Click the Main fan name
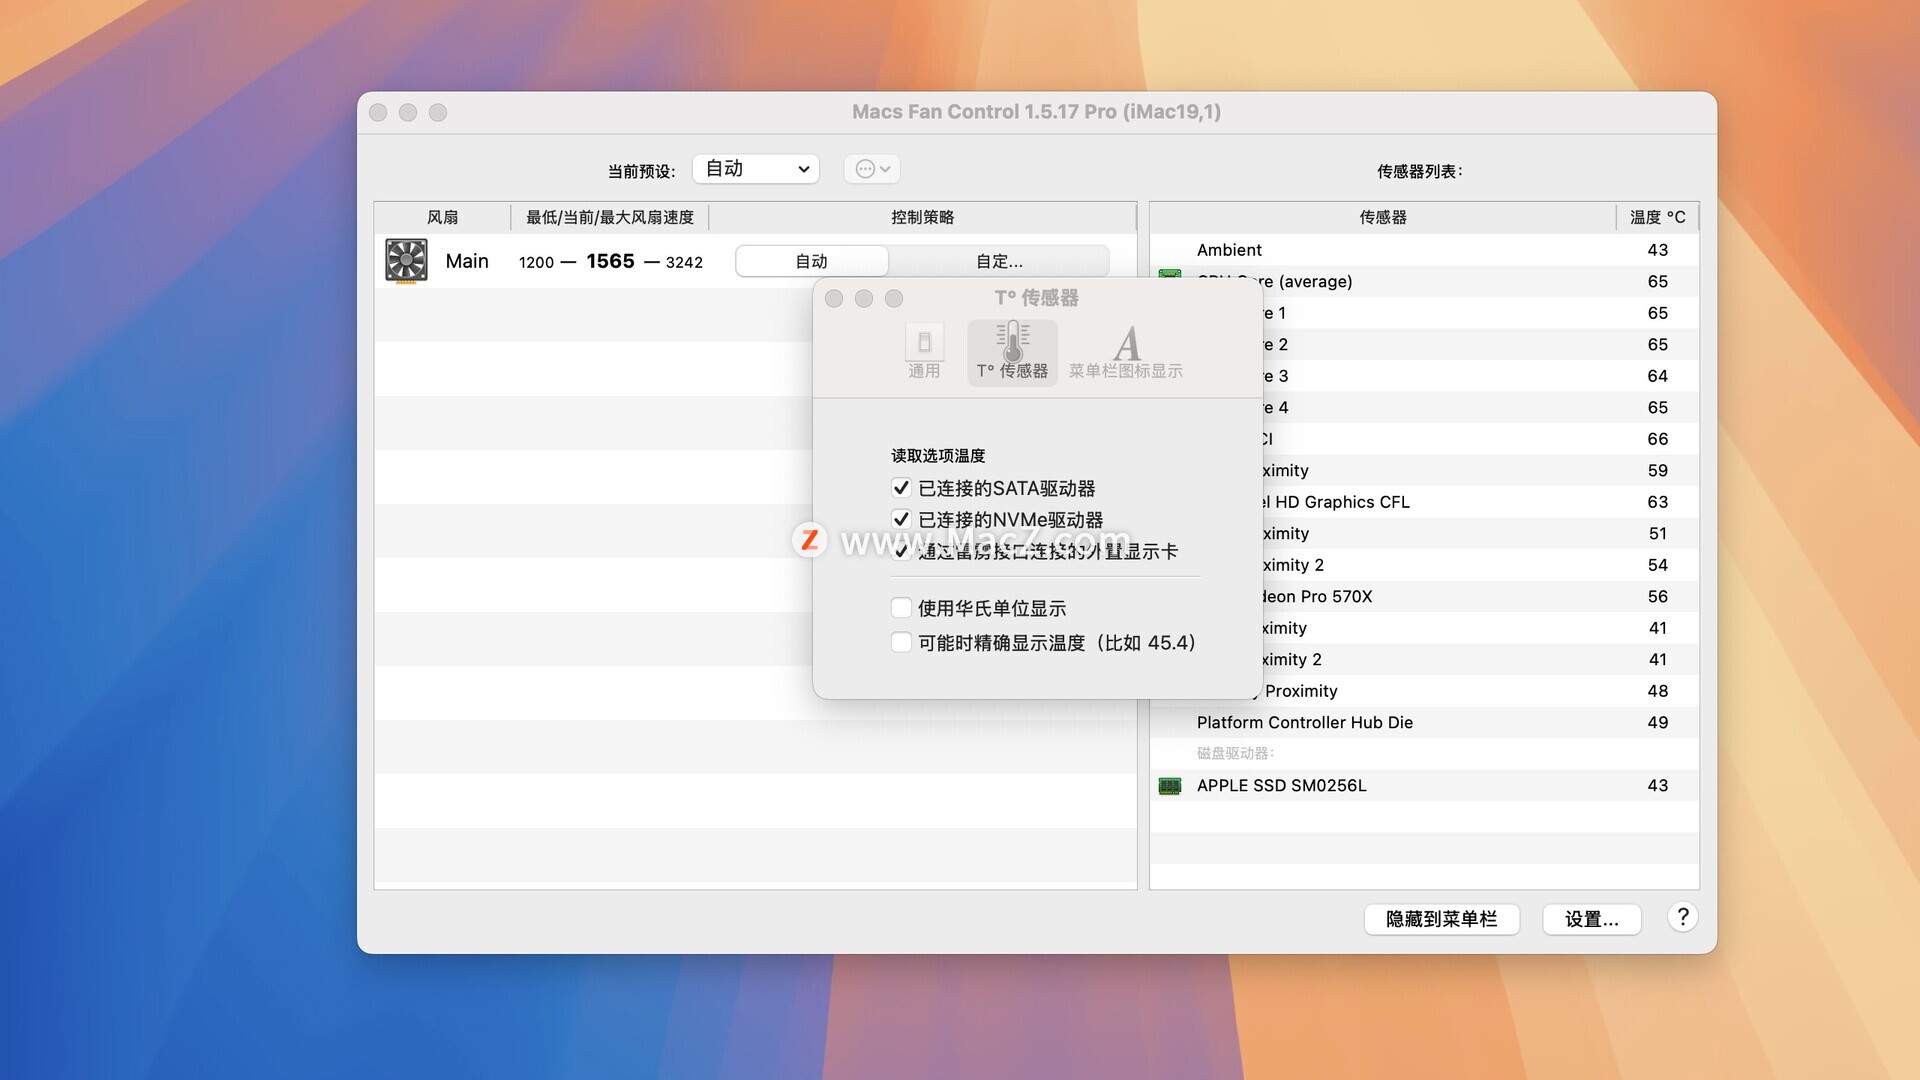The width and height of the screenshot is (1920, 1080). (x=467, y=261)
